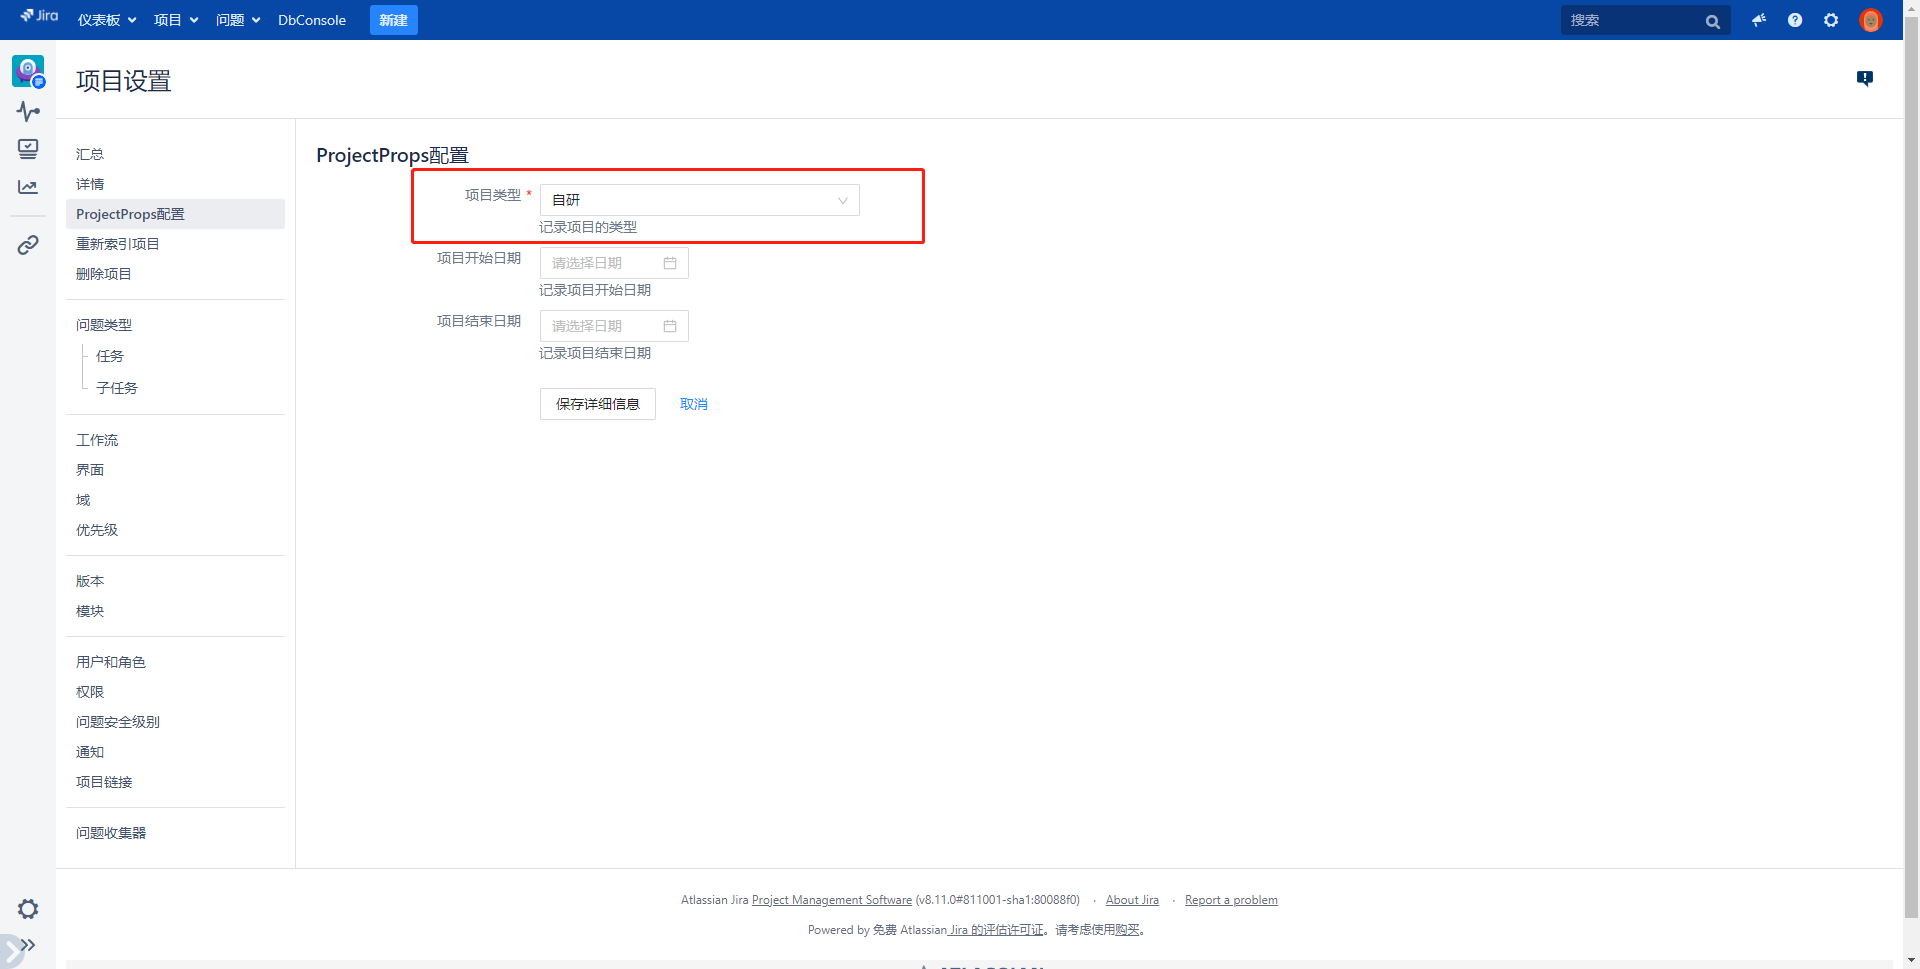Open the help question mark icon
Viewport: 1920px width, 969px height.
(x=1795, y=20)
